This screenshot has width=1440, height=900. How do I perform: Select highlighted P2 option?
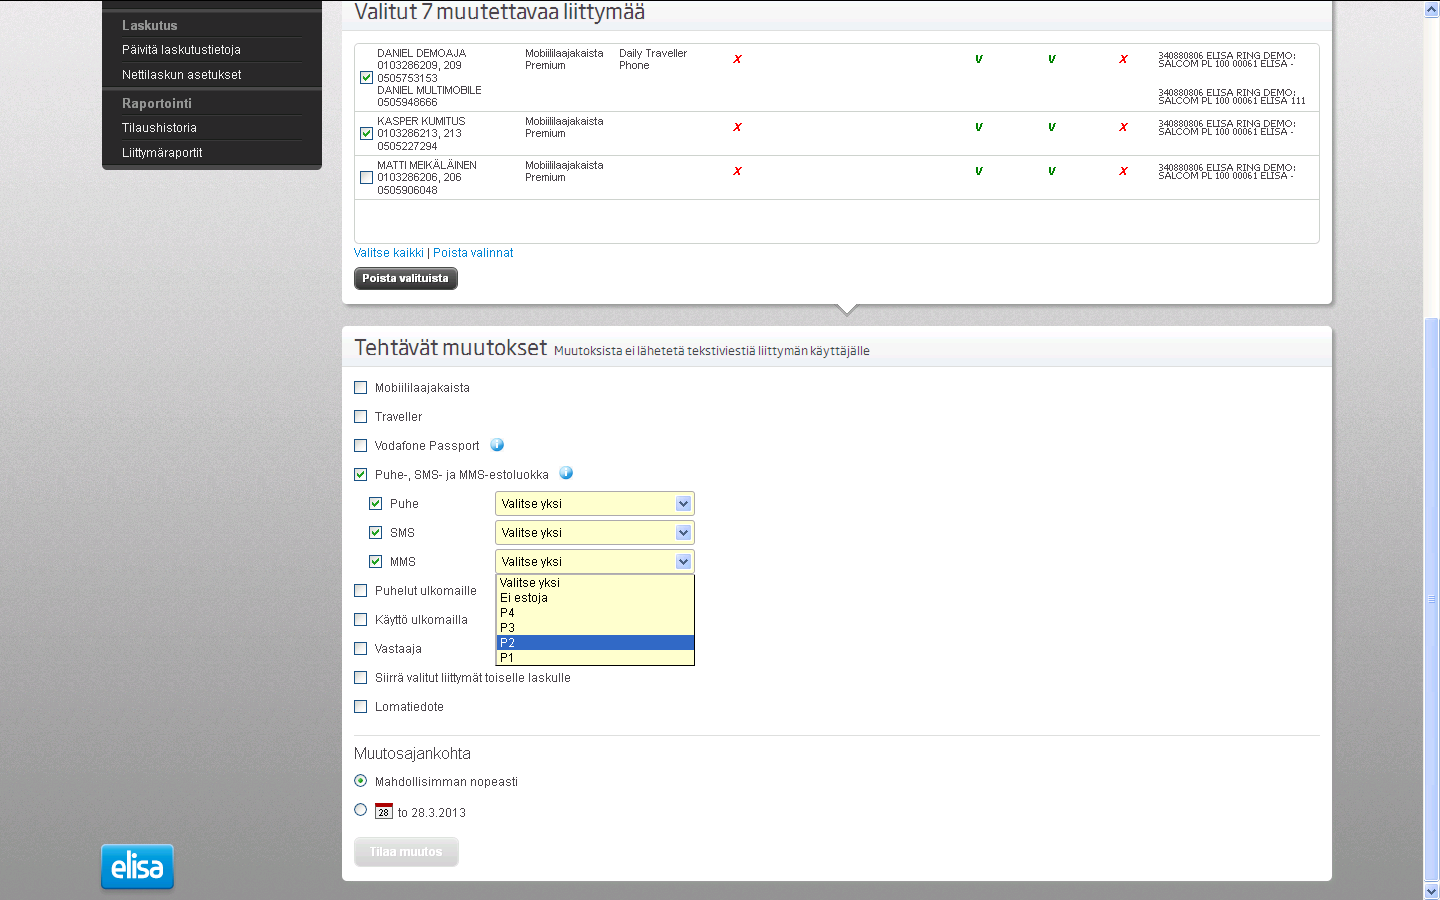coord(595,642)
